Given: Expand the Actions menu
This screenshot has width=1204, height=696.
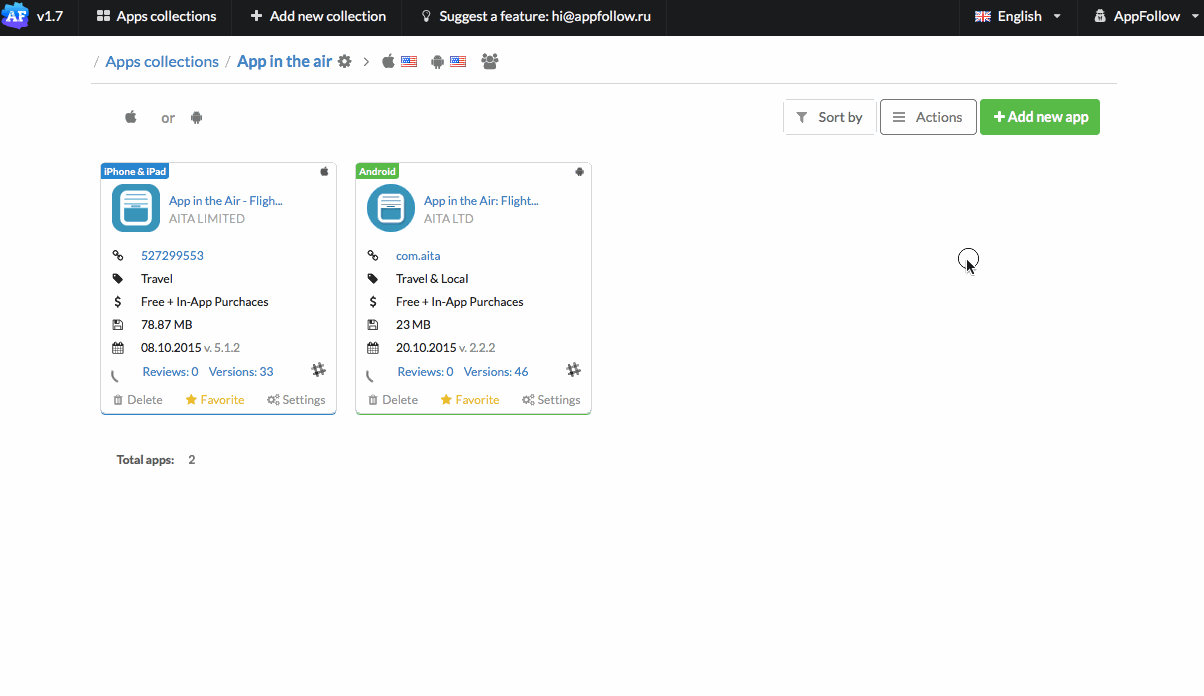Looking at the screenshot, I should click(928, 117).
